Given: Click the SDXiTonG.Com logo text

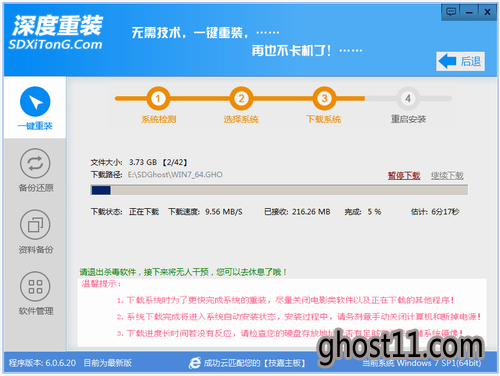Looking at the screenshot, I should click(x=55, y=44).
